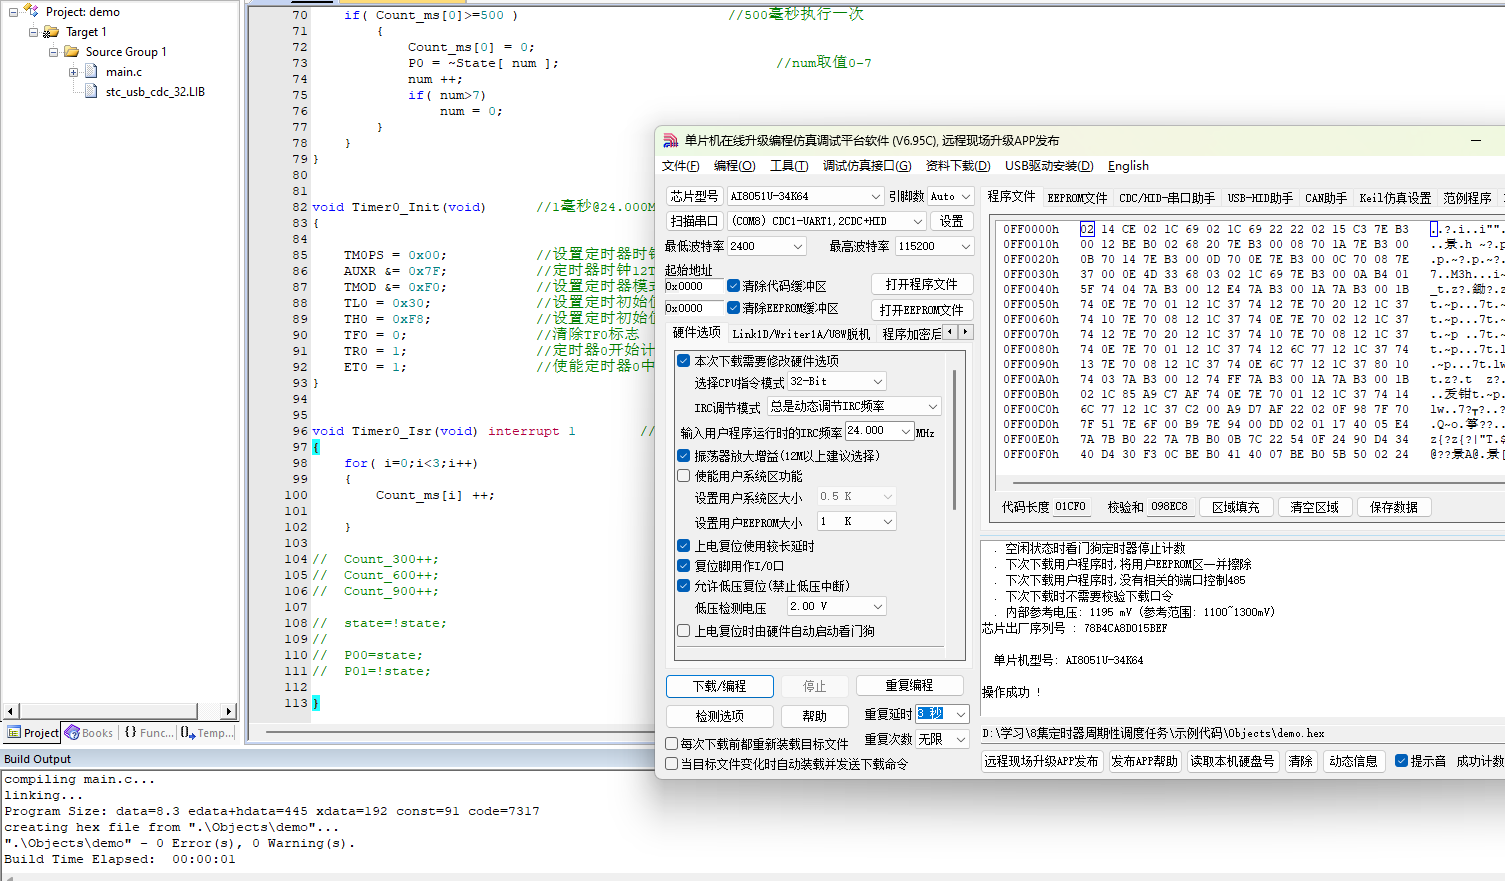Collapse the Target 1 tree node

33,32
